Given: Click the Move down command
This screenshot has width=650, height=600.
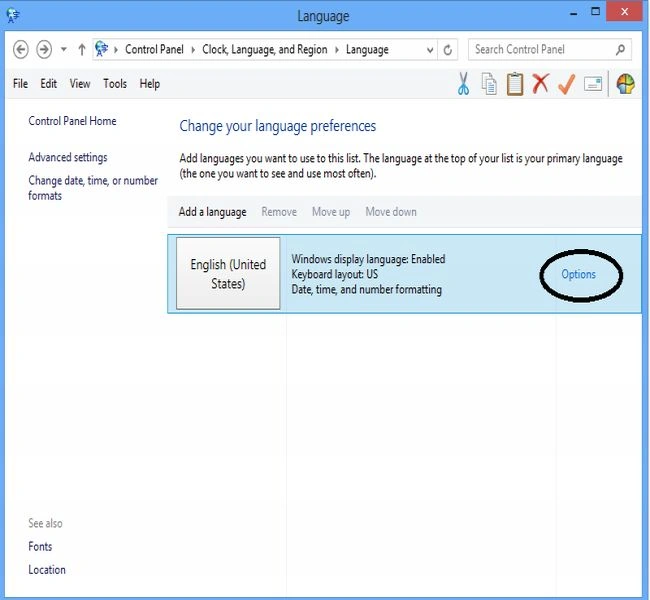Looking at the screenshot, I should [391, 212].
